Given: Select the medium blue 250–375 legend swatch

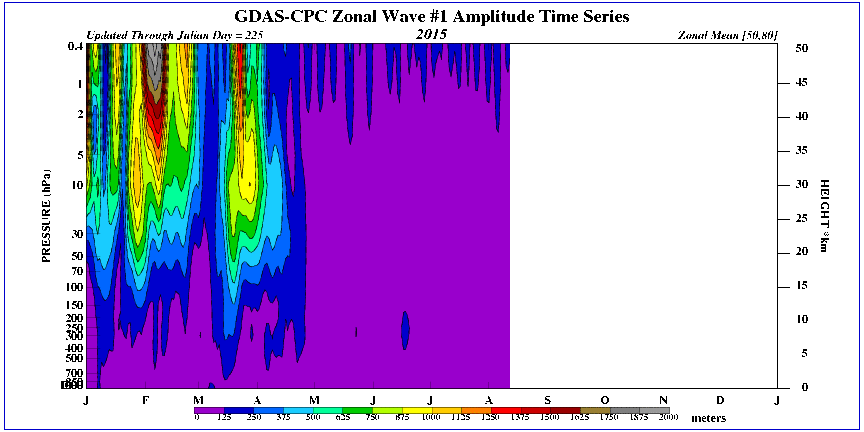Looking at the screenshot, I should pos(268,410).
